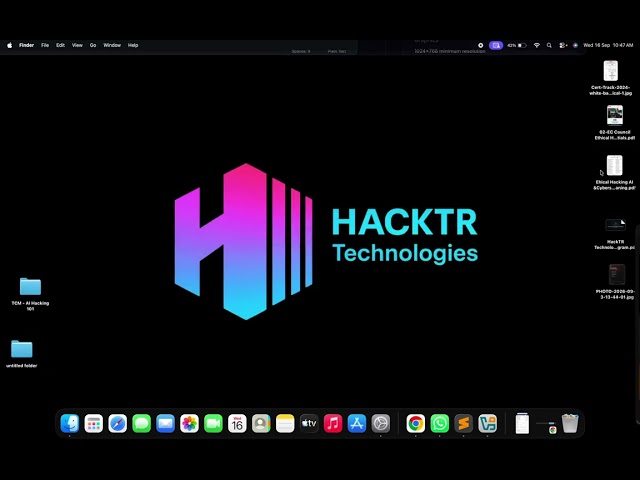Open the App Store in Dock
The image size is (640, 480).
point(357,423)
